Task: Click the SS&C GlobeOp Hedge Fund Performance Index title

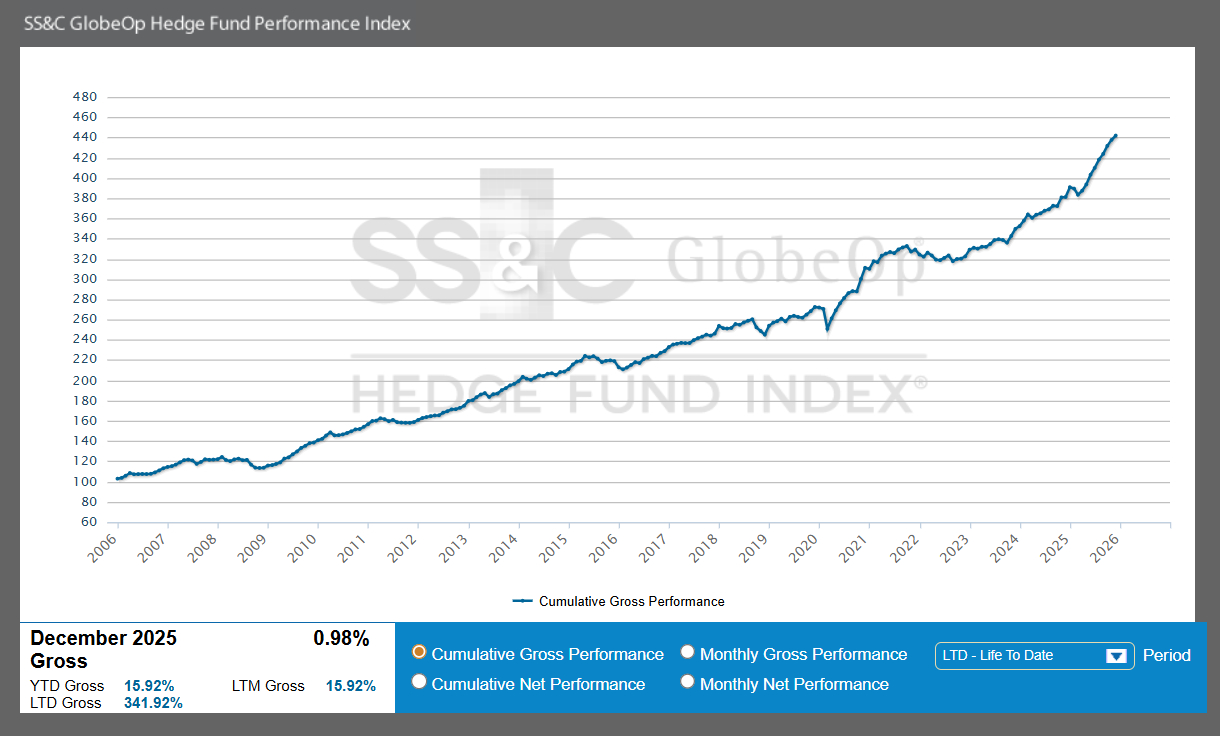Action: [216, 23]
